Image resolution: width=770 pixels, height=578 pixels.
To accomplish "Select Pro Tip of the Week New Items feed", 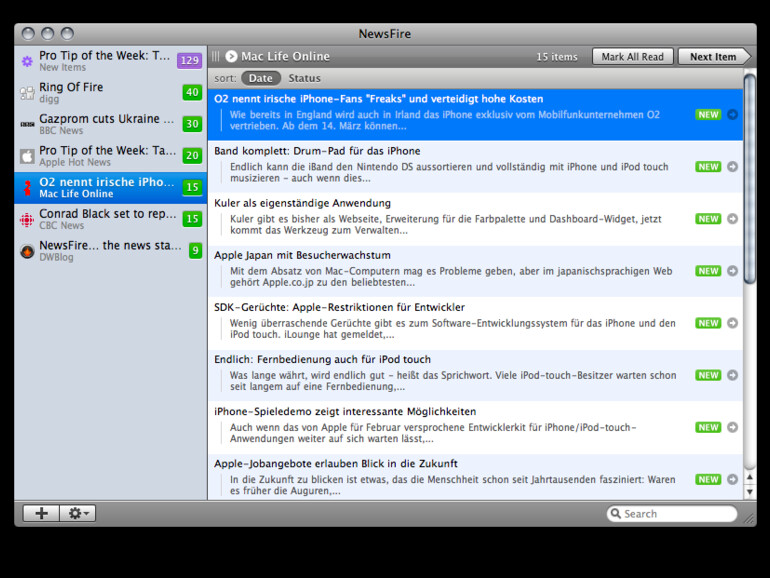I will coord(110,61).
